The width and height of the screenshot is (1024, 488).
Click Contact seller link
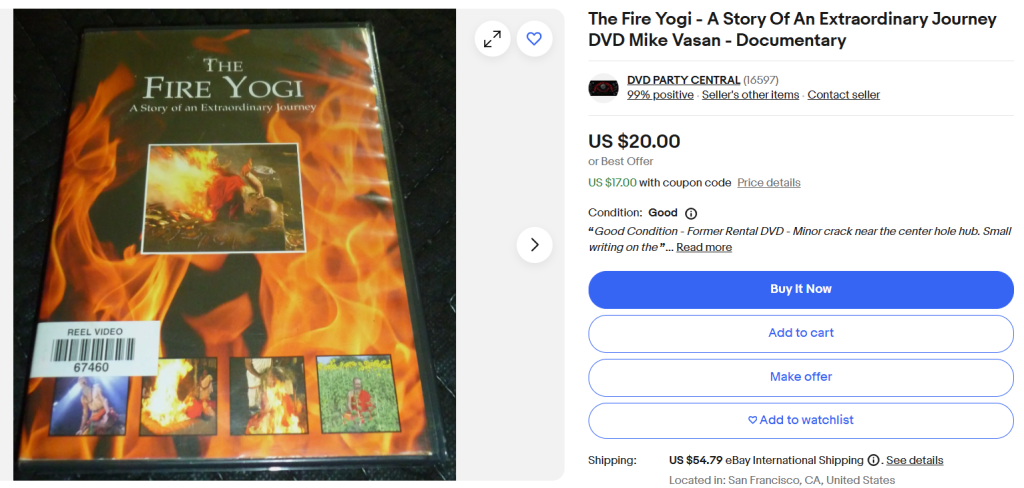(844, 95)
